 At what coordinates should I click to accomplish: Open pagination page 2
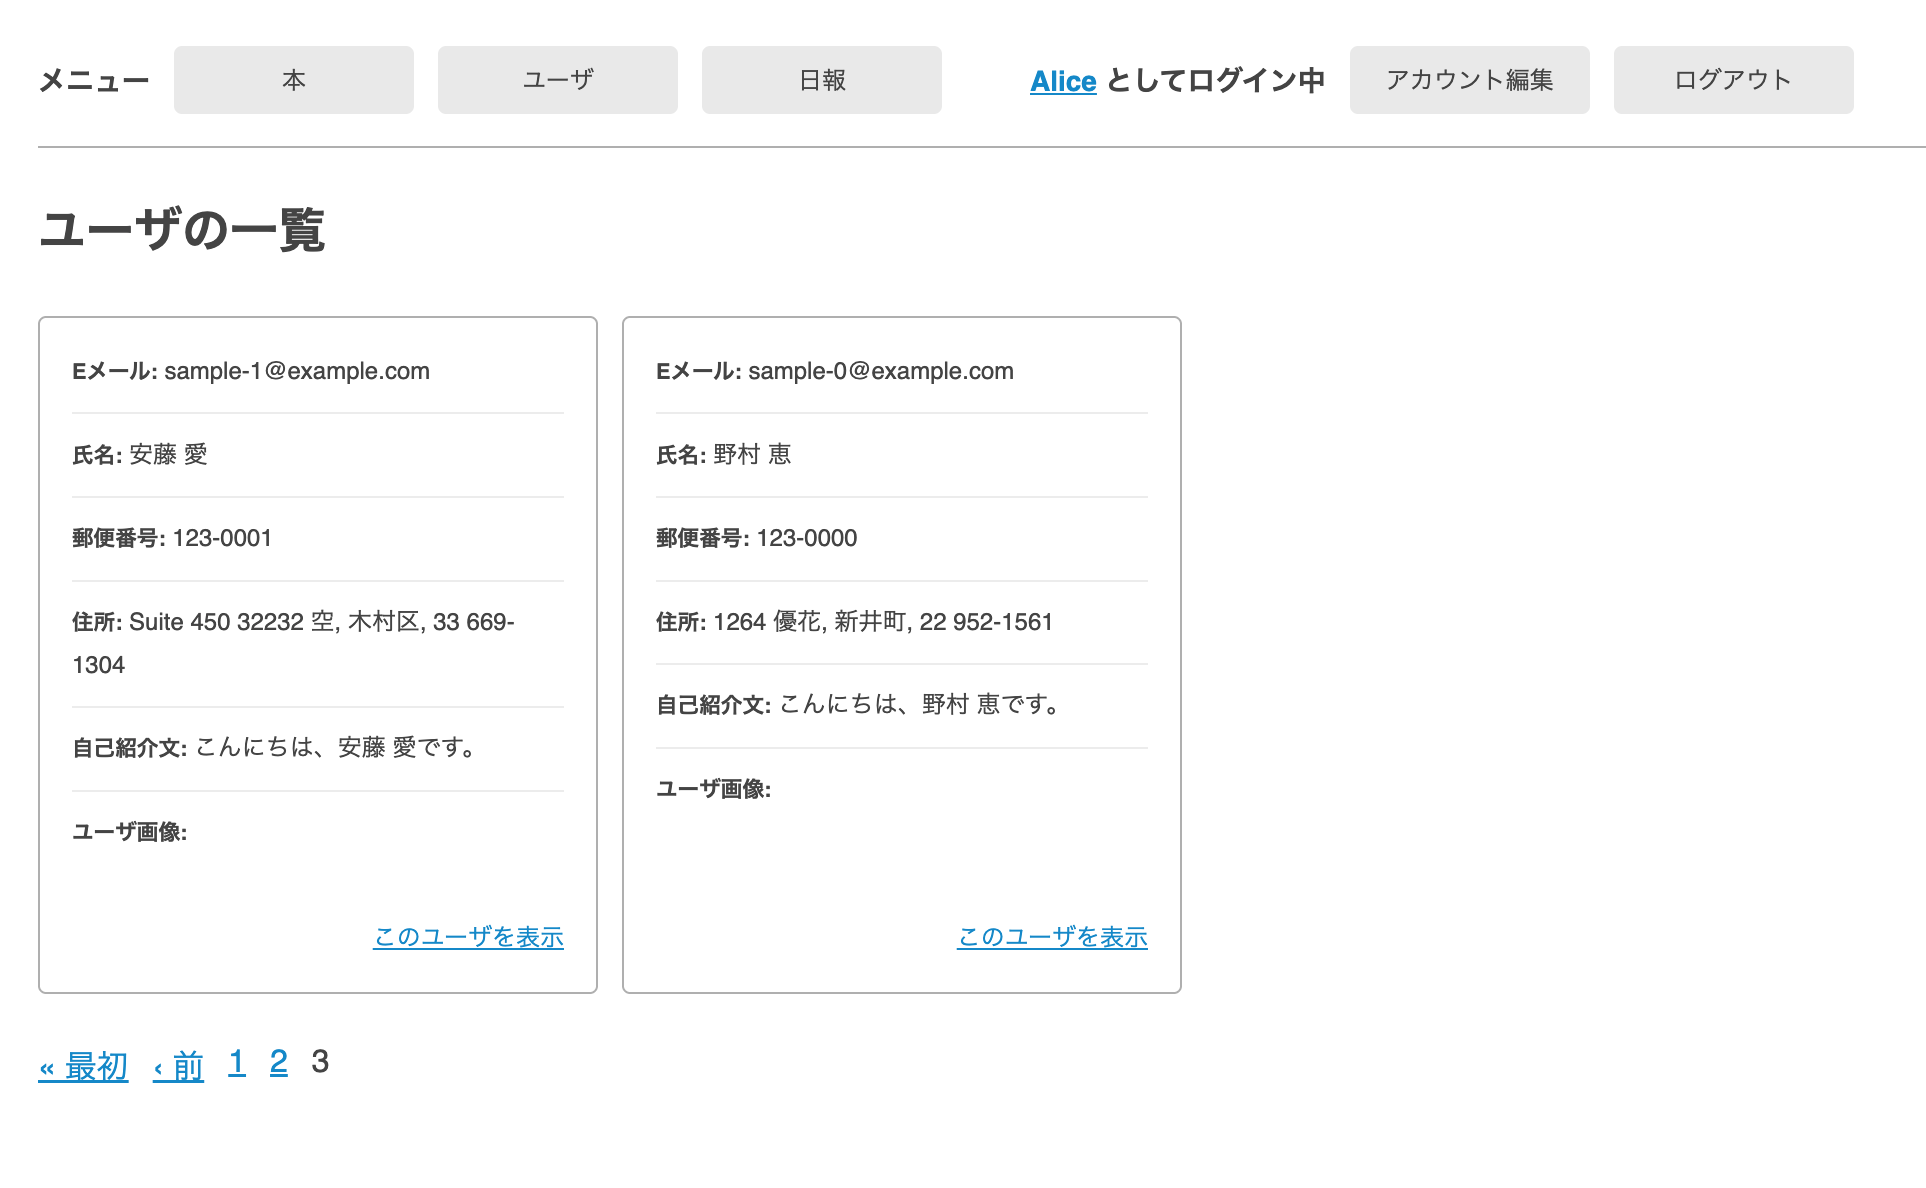pos(279,1063)
